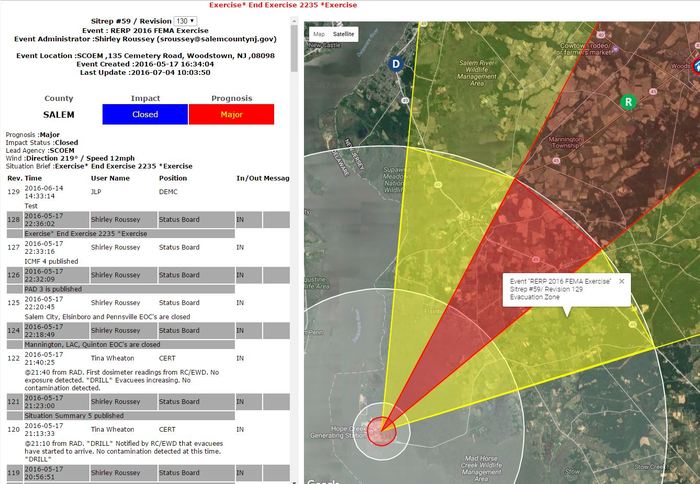Select revision 119 row

[x=148, y=472]
